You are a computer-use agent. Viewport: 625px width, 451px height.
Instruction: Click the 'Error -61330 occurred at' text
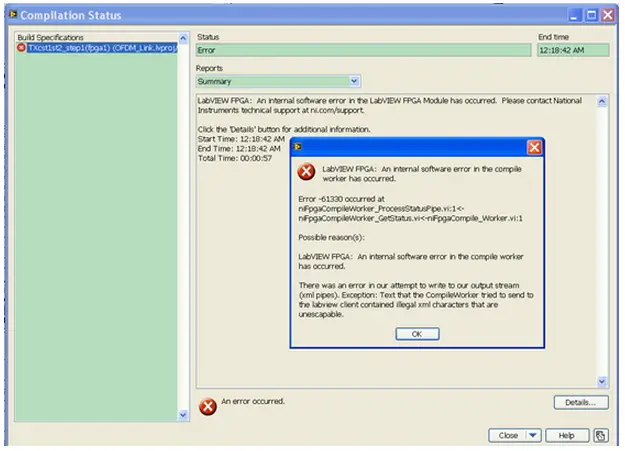341,199
